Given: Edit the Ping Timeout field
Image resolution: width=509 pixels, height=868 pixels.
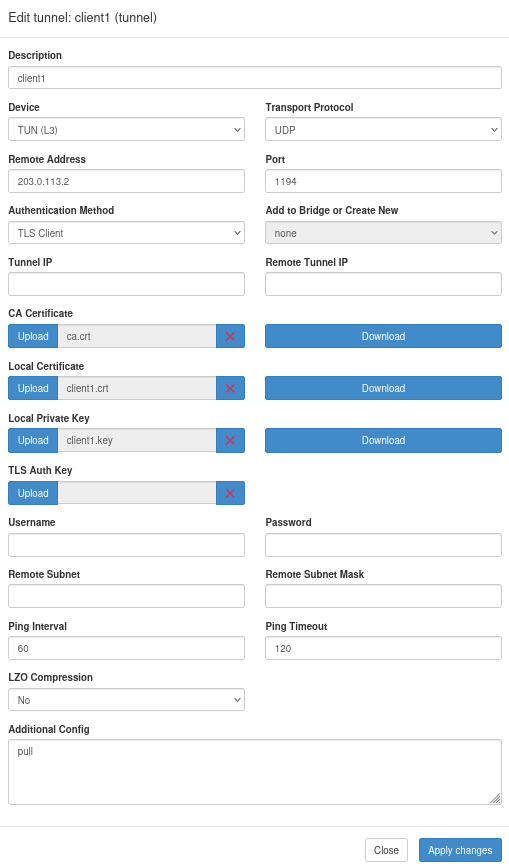Looking at the screenshot, I should click(383, 648).
